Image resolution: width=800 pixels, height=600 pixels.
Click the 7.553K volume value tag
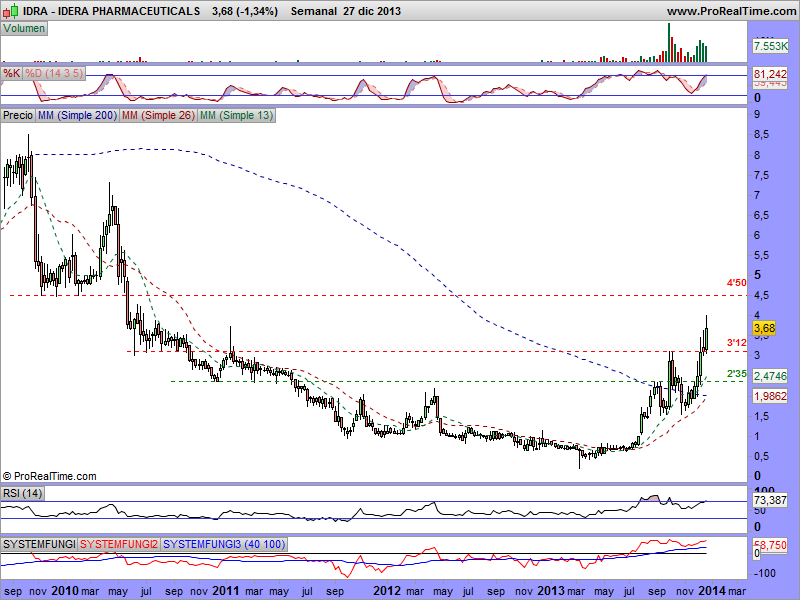tap(770, 46)
